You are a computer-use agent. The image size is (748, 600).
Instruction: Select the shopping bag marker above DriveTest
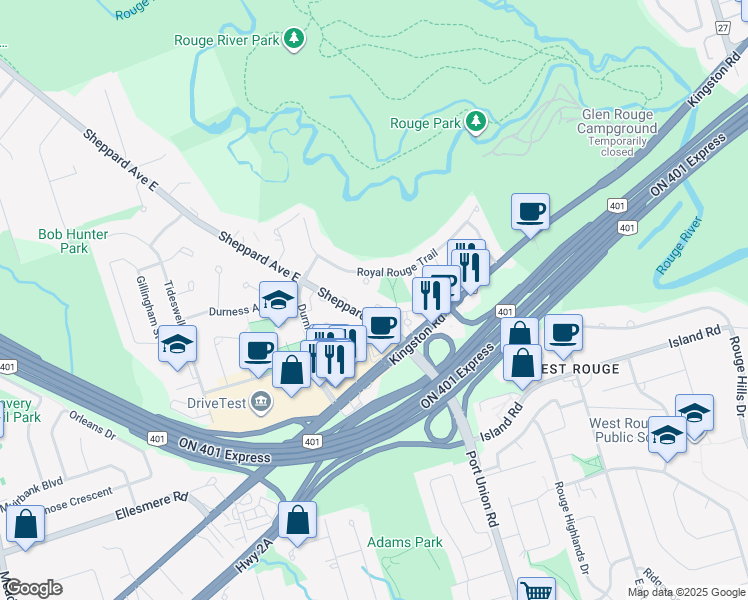click(291, 373)
